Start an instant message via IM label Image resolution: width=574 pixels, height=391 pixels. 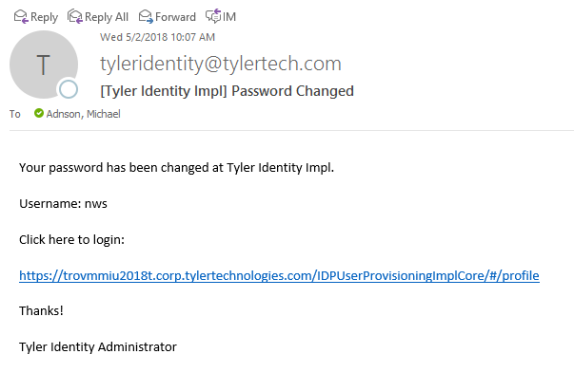229,17
